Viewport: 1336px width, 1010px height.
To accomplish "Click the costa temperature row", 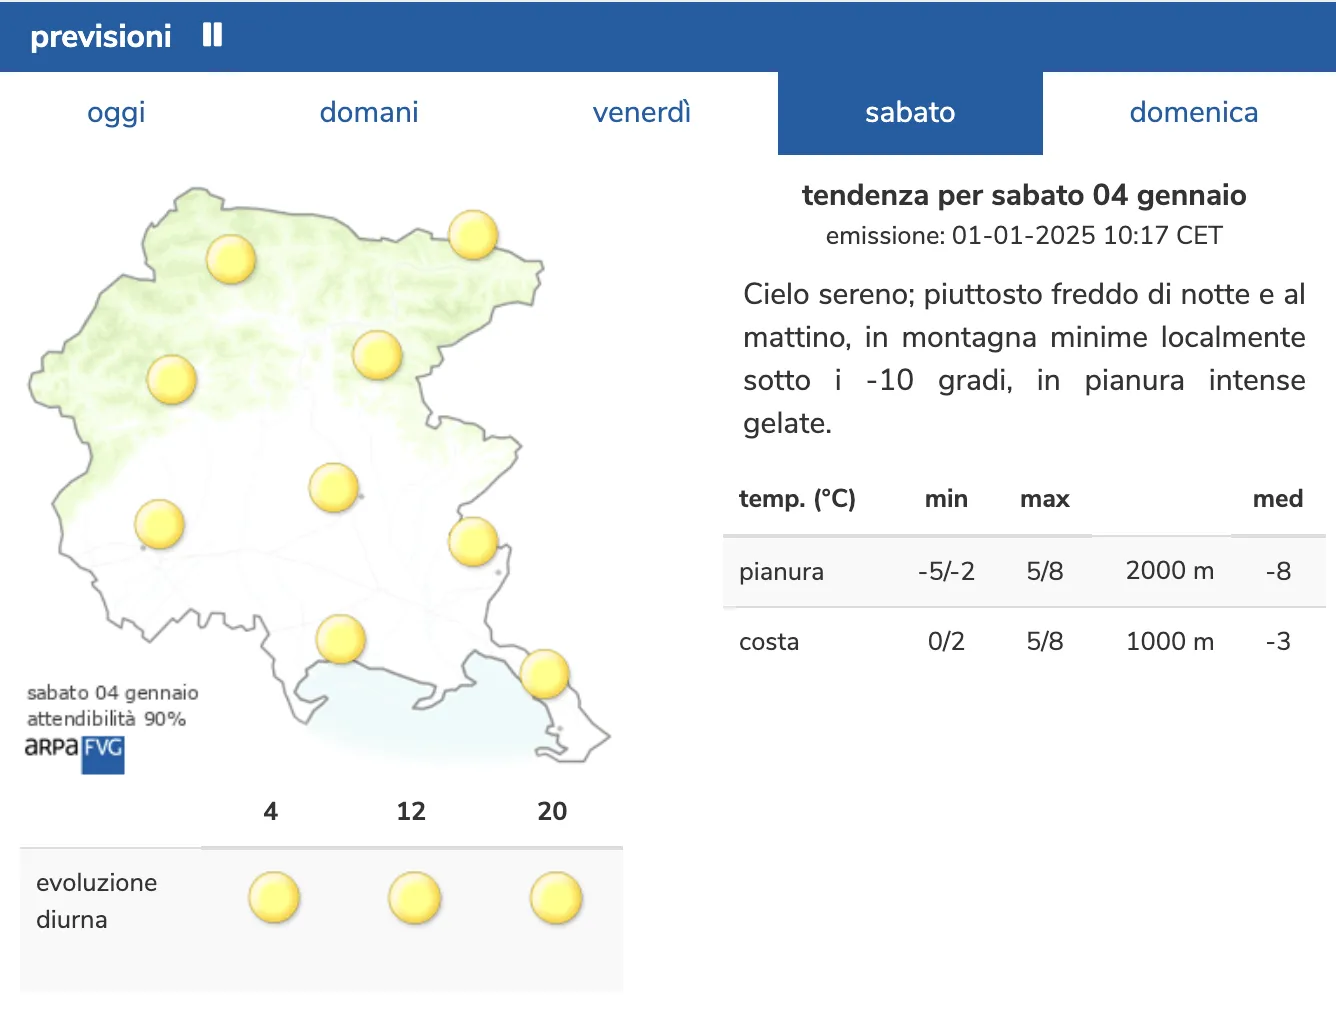I will pos(1023,641).
